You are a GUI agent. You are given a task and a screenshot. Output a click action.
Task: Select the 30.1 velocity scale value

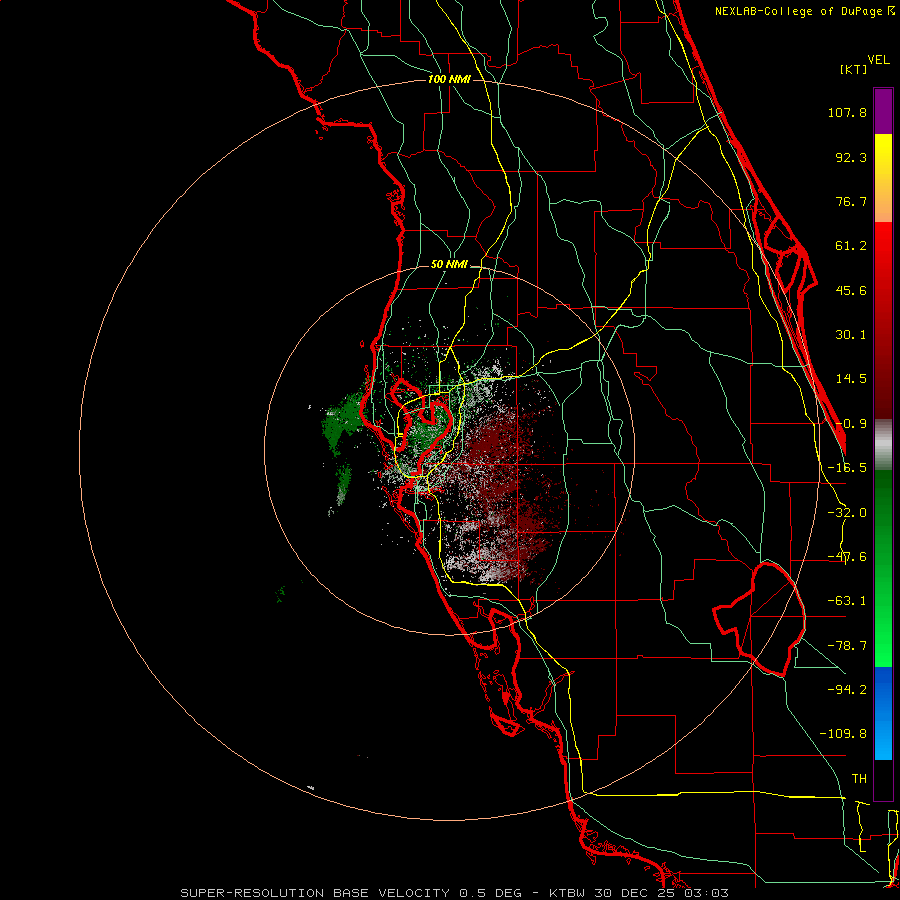[x=851, y=335]
